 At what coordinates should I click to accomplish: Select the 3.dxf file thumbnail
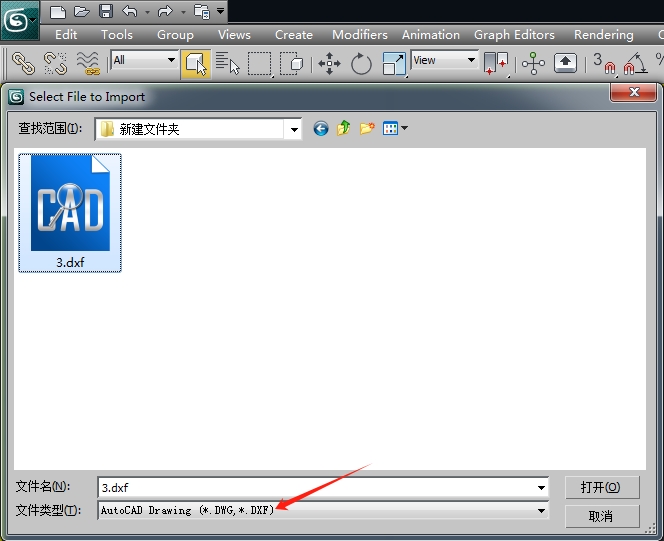(70, 212)
